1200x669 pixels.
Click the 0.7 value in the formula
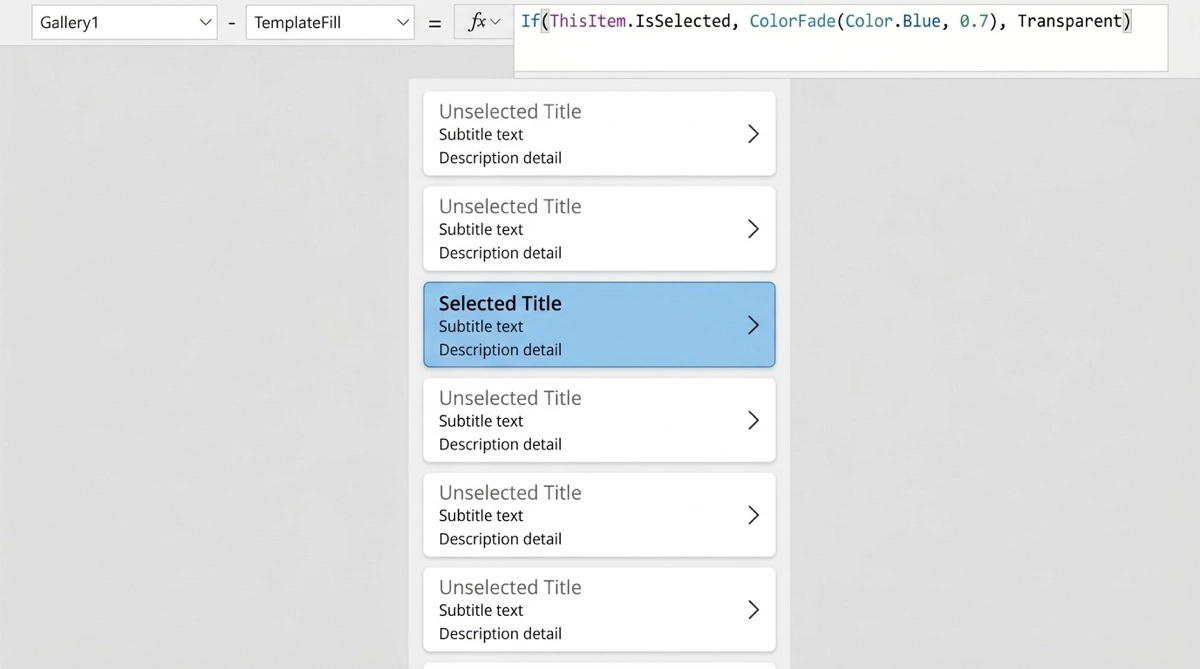pyautogui.click(x=973, y=21)
